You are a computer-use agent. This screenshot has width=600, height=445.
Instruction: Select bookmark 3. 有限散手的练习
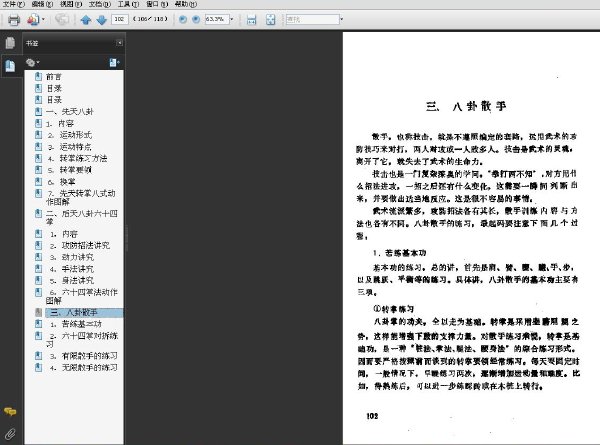click(x=84, y=356)
